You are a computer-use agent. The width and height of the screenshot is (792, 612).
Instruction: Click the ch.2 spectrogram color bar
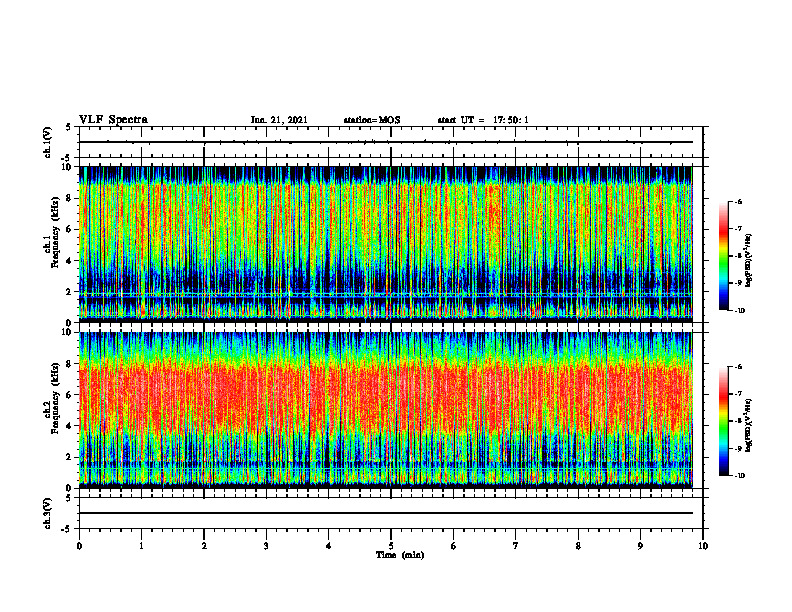click(x=723, y=421)
